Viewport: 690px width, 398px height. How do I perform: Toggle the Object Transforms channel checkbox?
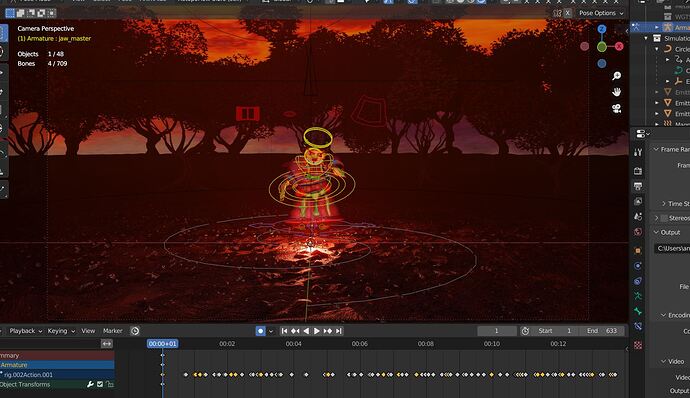pyautogui.click(x=100, y=384)
